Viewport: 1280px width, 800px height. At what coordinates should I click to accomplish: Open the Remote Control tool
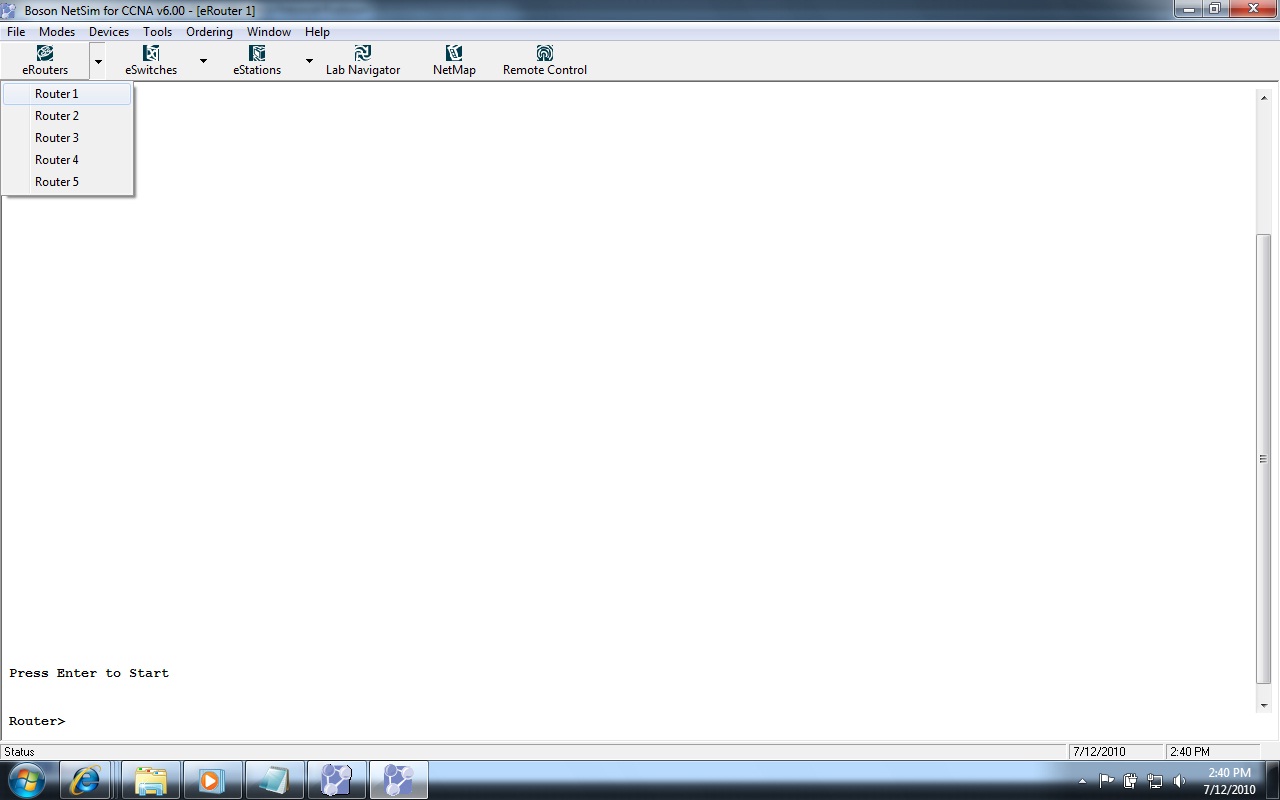click(x=545, y=60)
